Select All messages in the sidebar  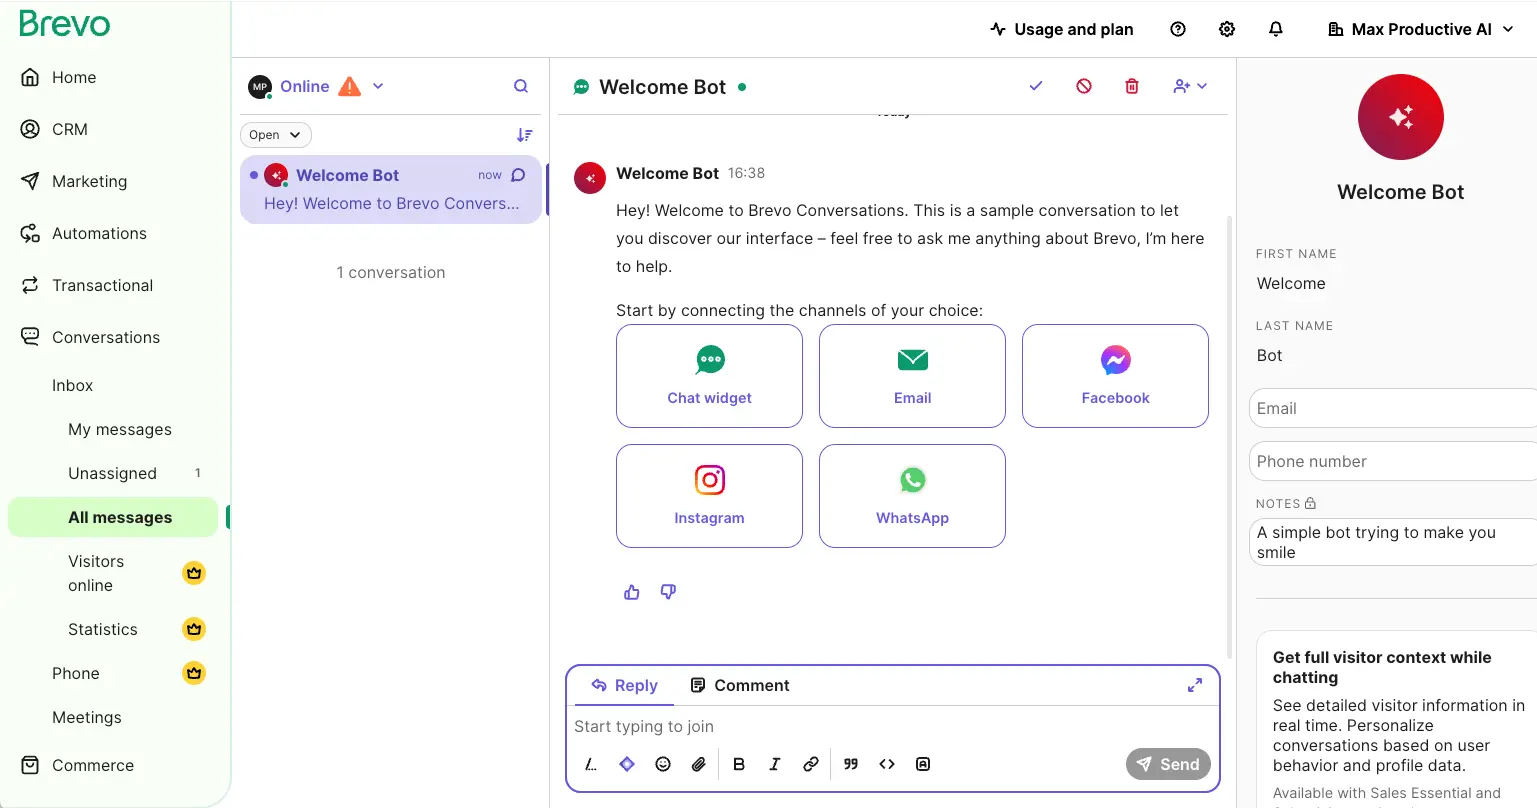[119, 517]
